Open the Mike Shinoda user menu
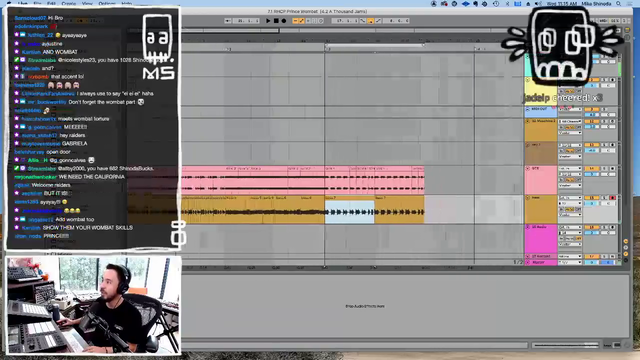This screenshot has width=640, height=360. (x=596, y=4)
